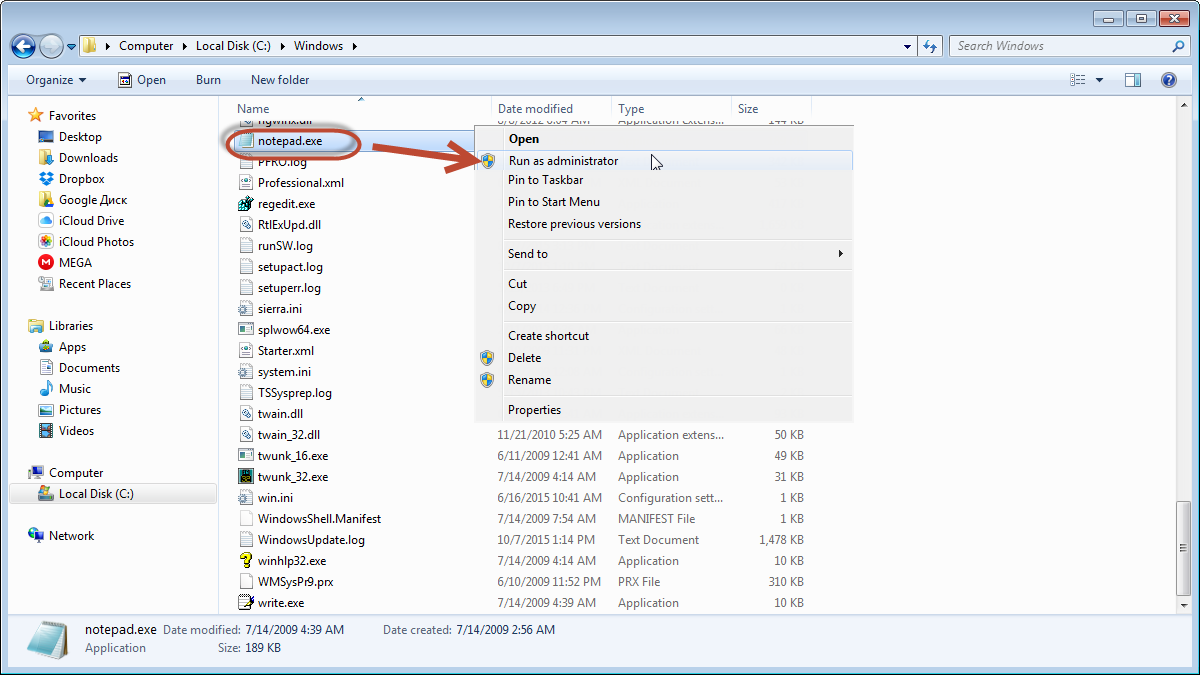Expand the Send to submenu
The height and width of the screenshot is (675, 1200).
pos(664,254)
